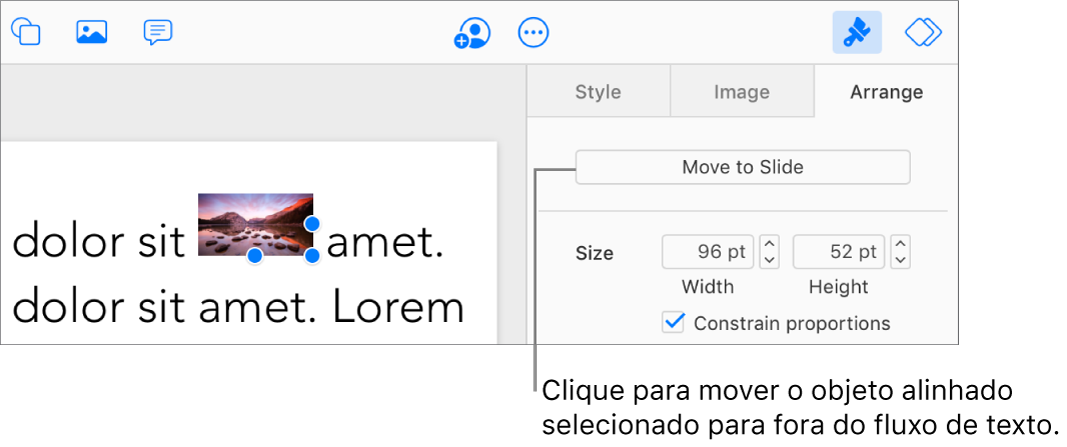The height and width of the screenshot is (447, 1067).
Task: Toggle the Format paintbrush inspector
Action: [x=857, y=33]
